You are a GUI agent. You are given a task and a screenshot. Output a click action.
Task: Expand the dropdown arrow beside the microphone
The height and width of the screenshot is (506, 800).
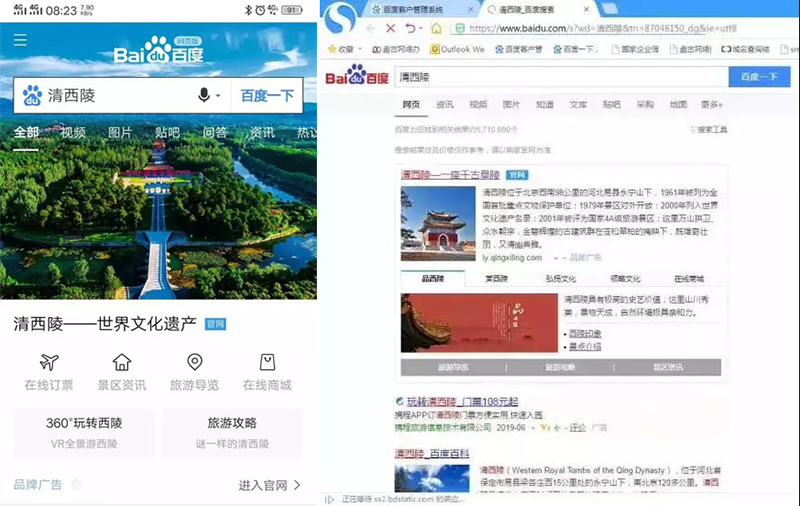coord(218,95)
